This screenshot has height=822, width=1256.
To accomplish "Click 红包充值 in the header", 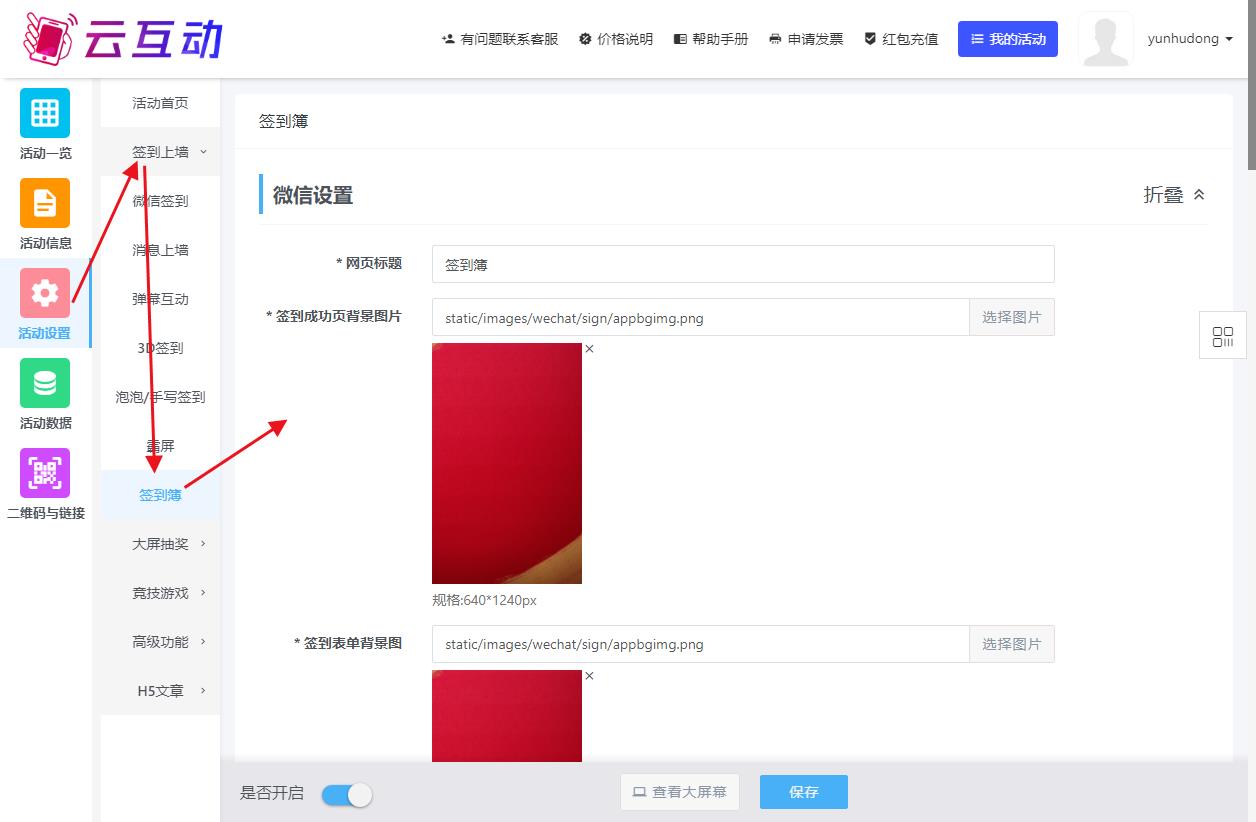I will click(x=901, y=39).
